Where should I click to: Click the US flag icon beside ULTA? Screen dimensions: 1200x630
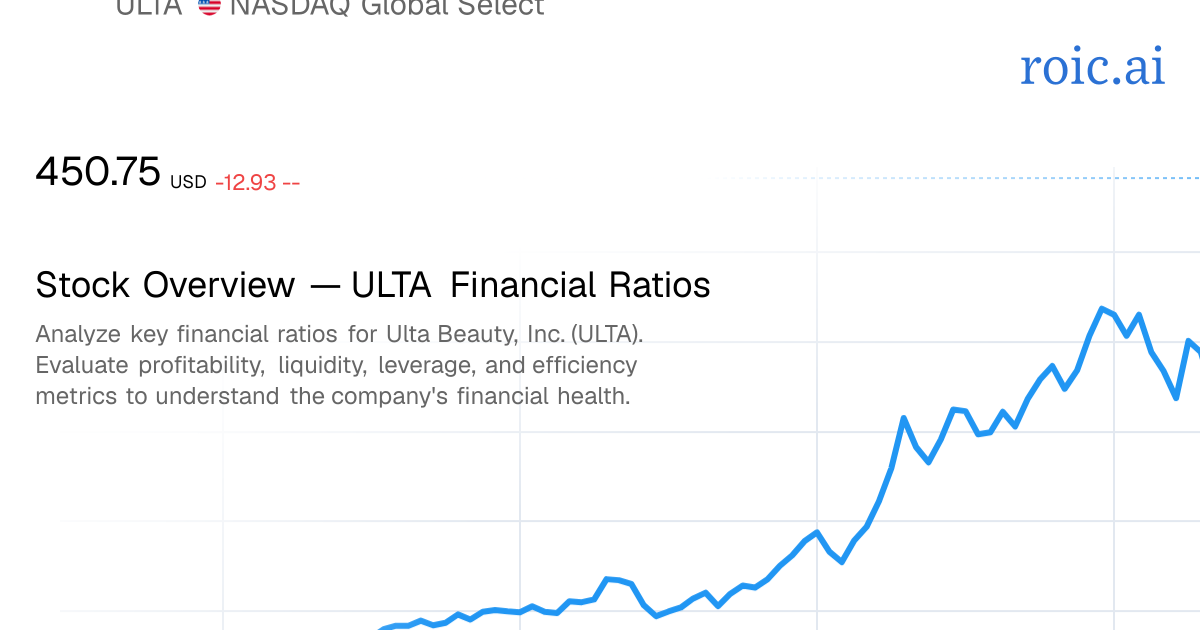[x=209, y=7]
